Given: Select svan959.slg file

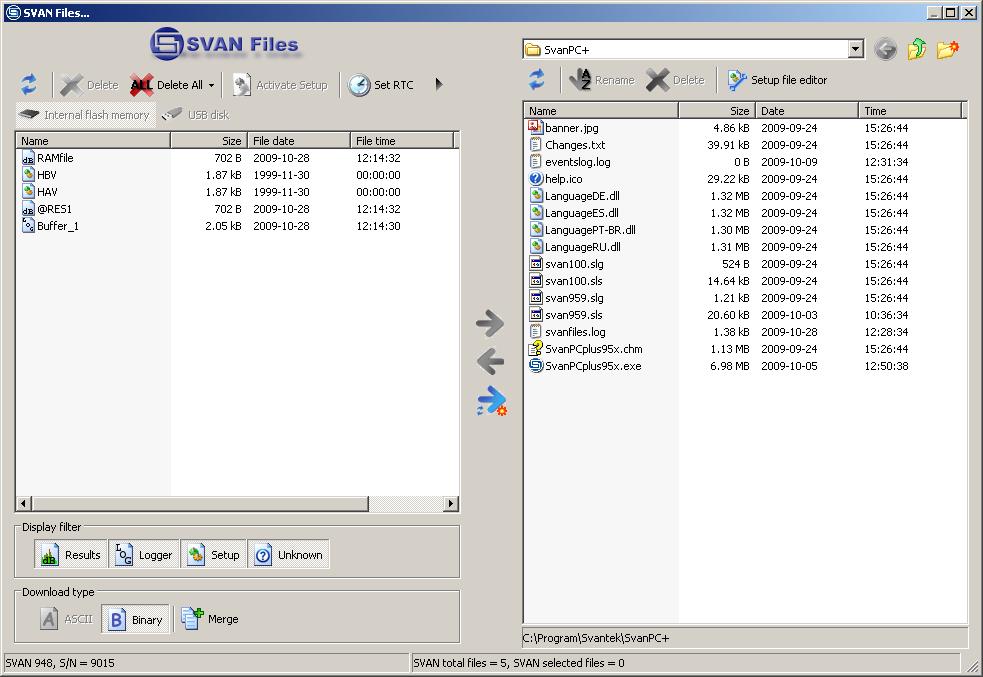Looking at the screenshot, I should point(566,297).
